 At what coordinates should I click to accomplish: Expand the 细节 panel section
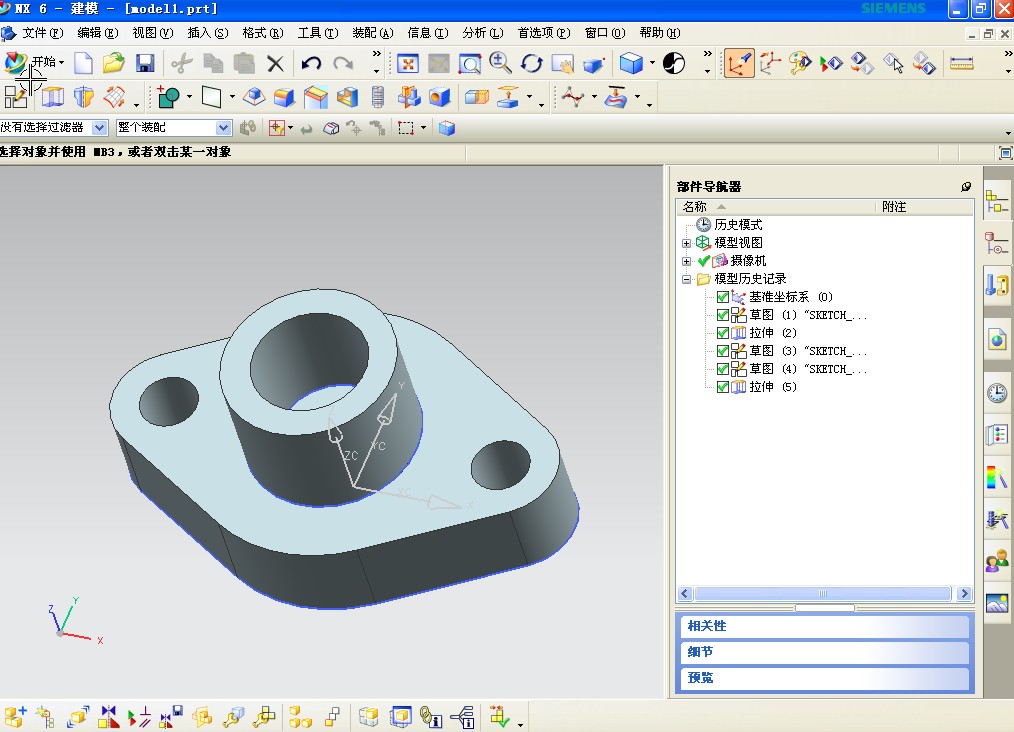coord(825,652)
